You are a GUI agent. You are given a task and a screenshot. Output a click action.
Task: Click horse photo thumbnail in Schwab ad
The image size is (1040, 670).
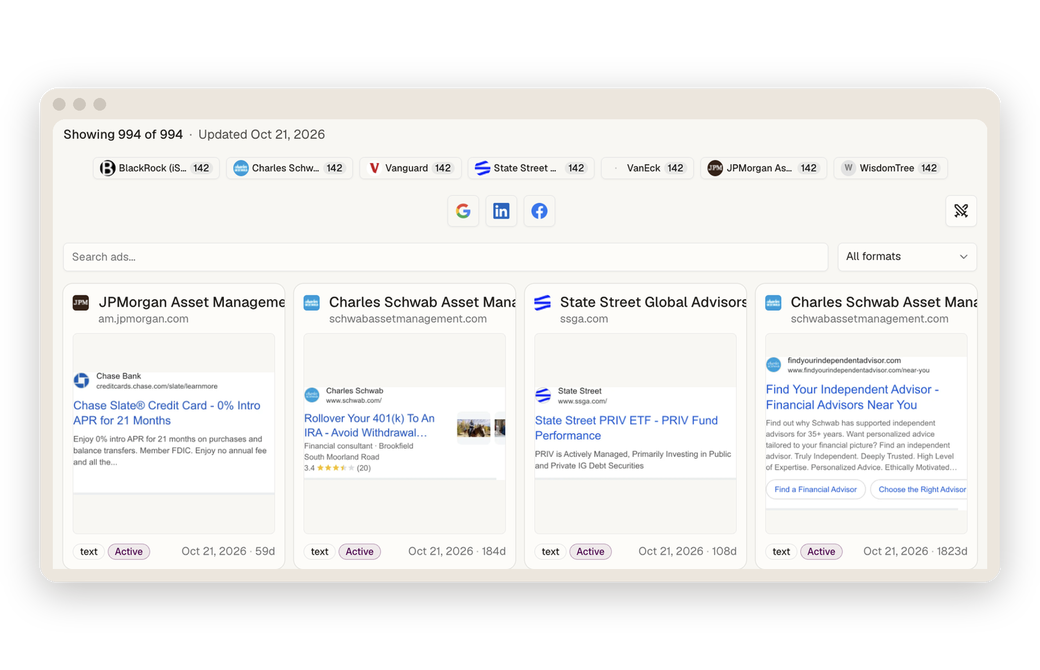[x=474, y=427]
